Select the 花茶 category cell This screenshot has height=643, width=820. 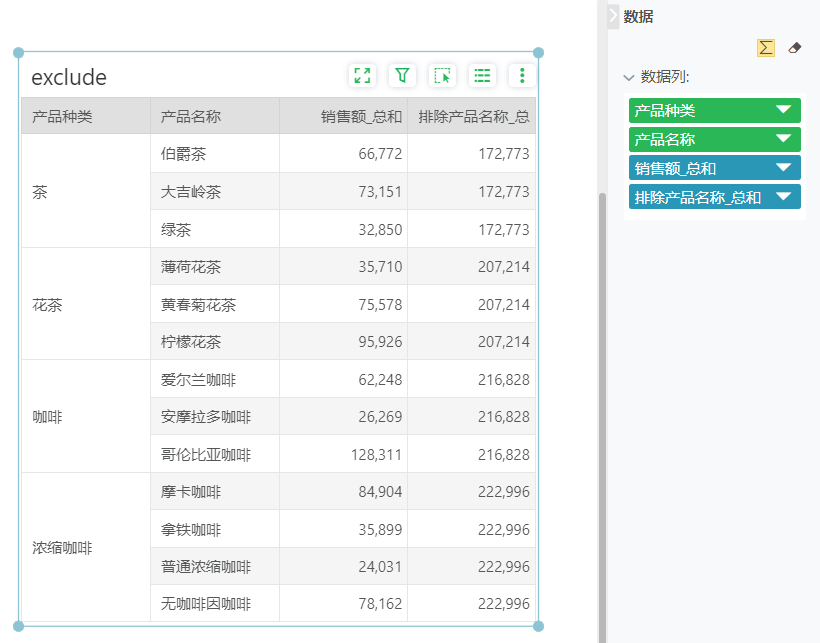pyautogui.click(x=86, y=304)
